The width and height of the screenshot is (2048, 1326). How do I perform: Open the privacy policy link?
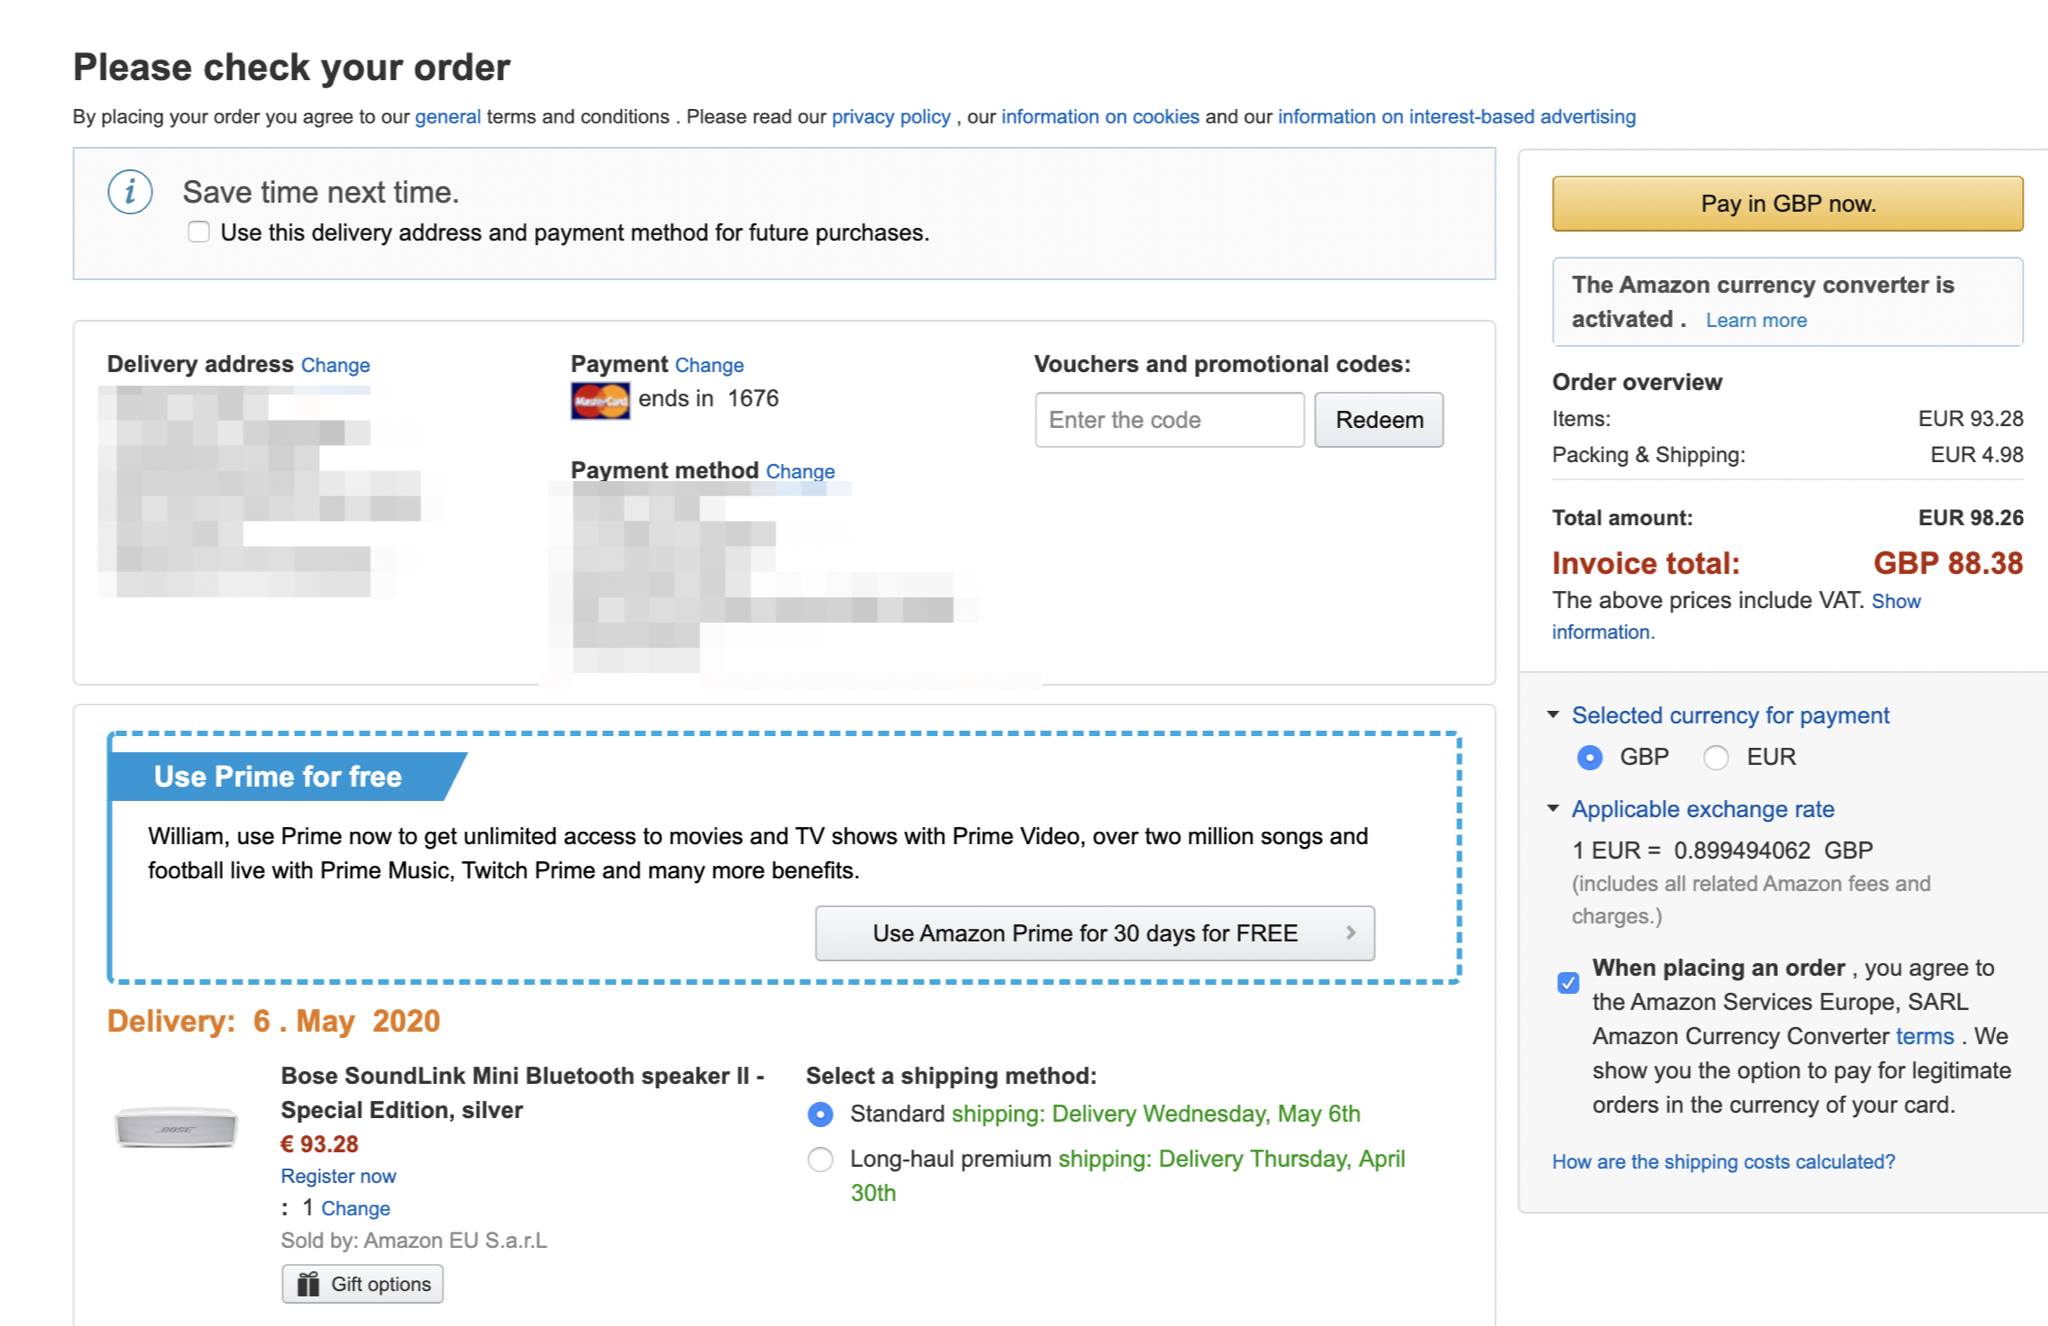(891, 117)
